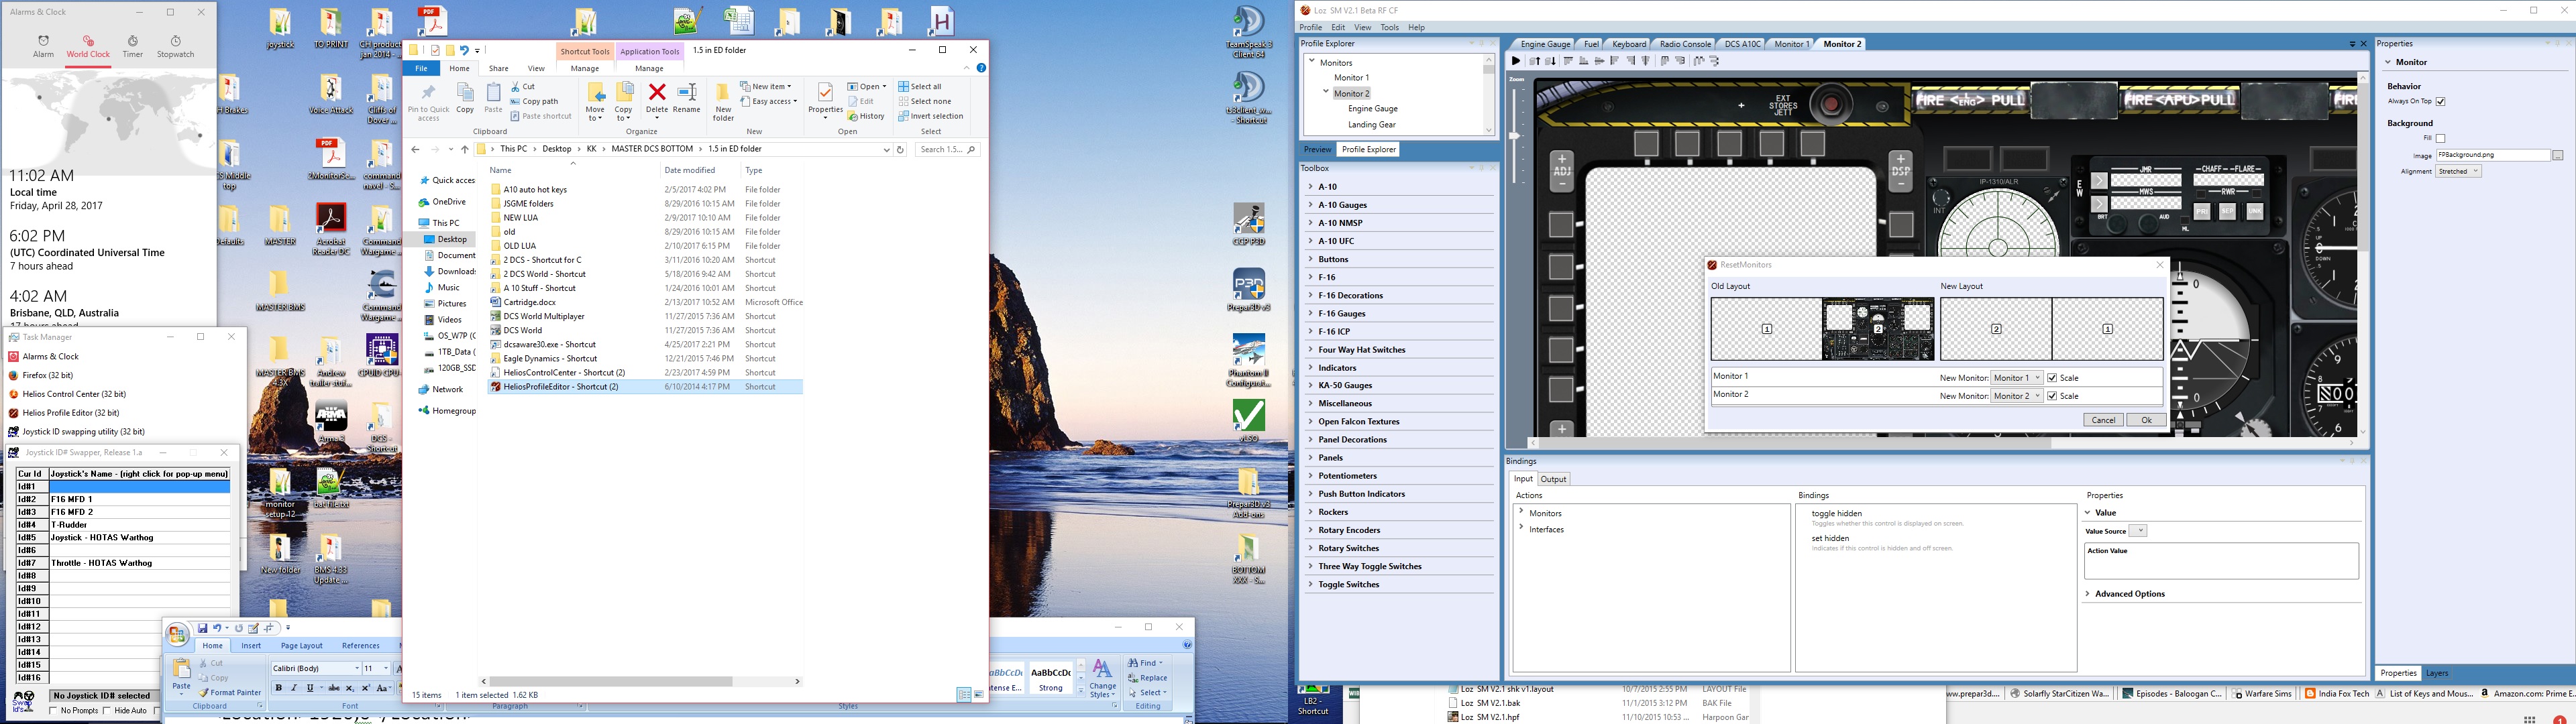Image resolution: width=2576 pixels, height=724 pixels.
Task: Click the New folder icon in Explorer ribbon
Action: 723,94
